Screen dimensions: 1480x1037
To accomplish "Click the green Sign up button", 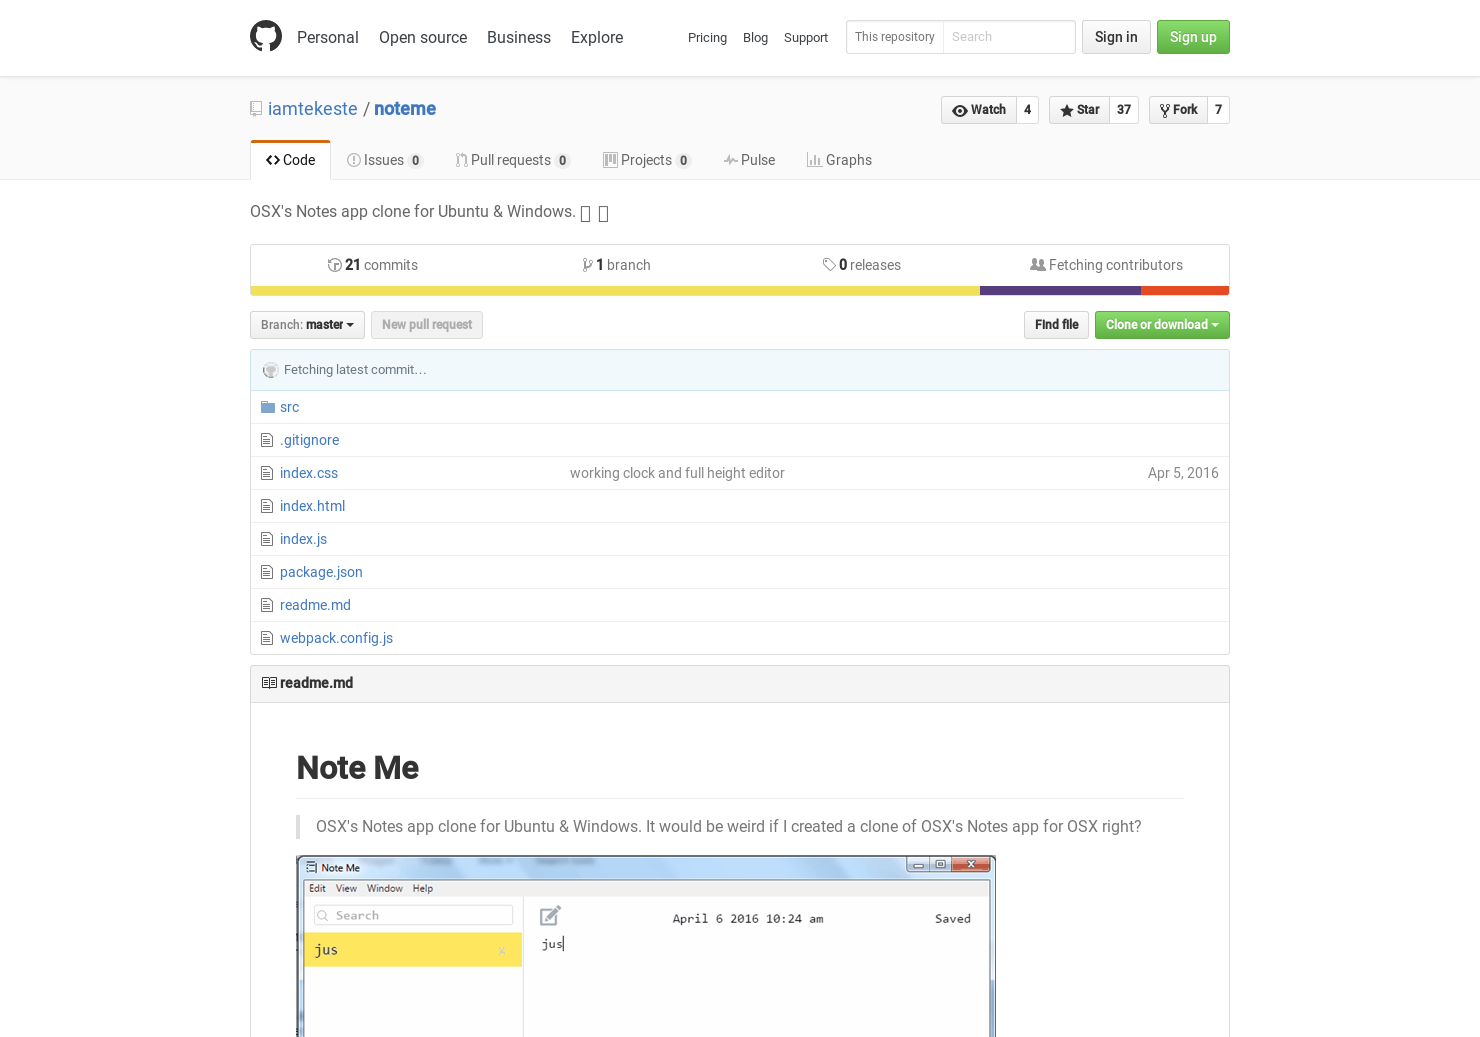I will [x=1193, y=37].
